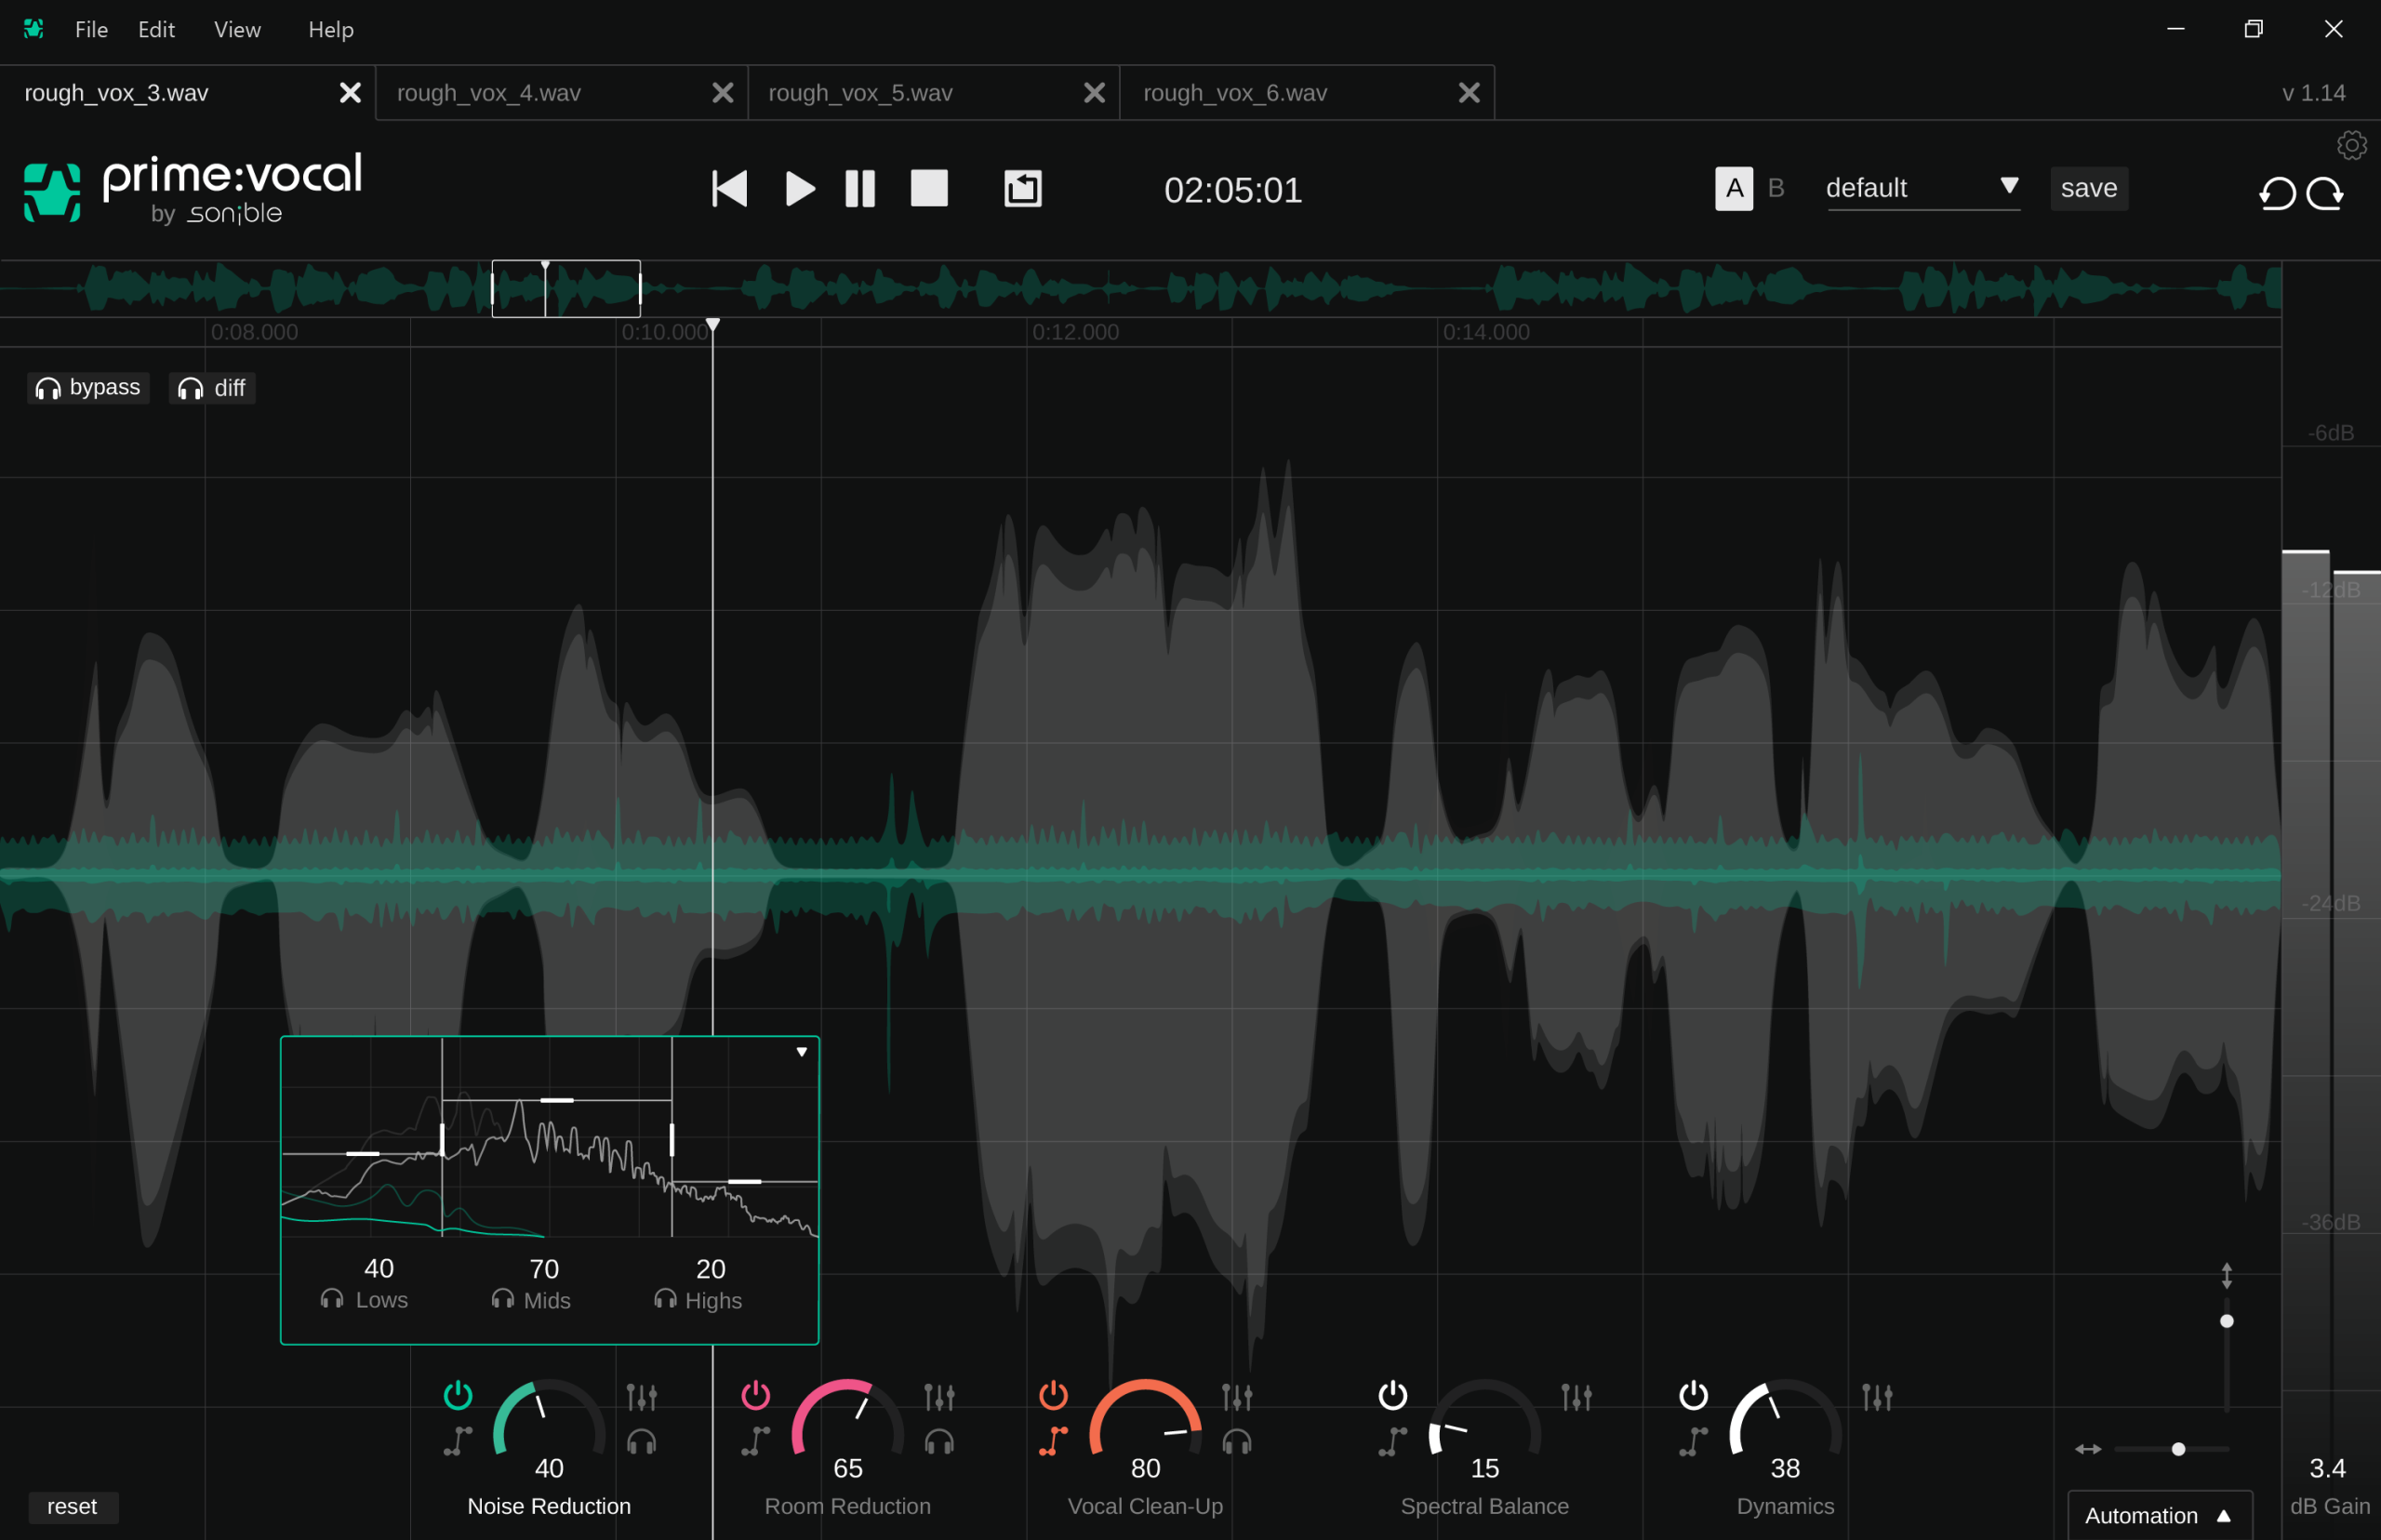2381x1540 pixels.
Task: Undo the last change
Action: point(2276,193)
